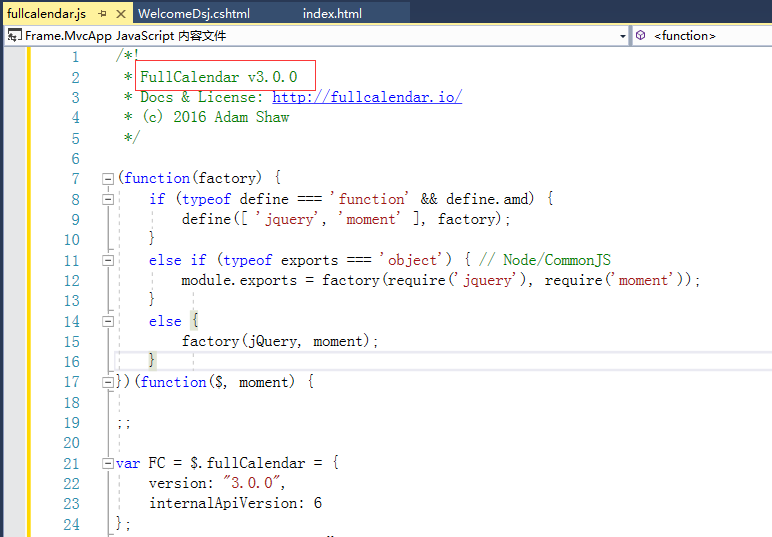Click the version "3.0.0" string value
Screen dimensions: 772x537
(252, 483)
